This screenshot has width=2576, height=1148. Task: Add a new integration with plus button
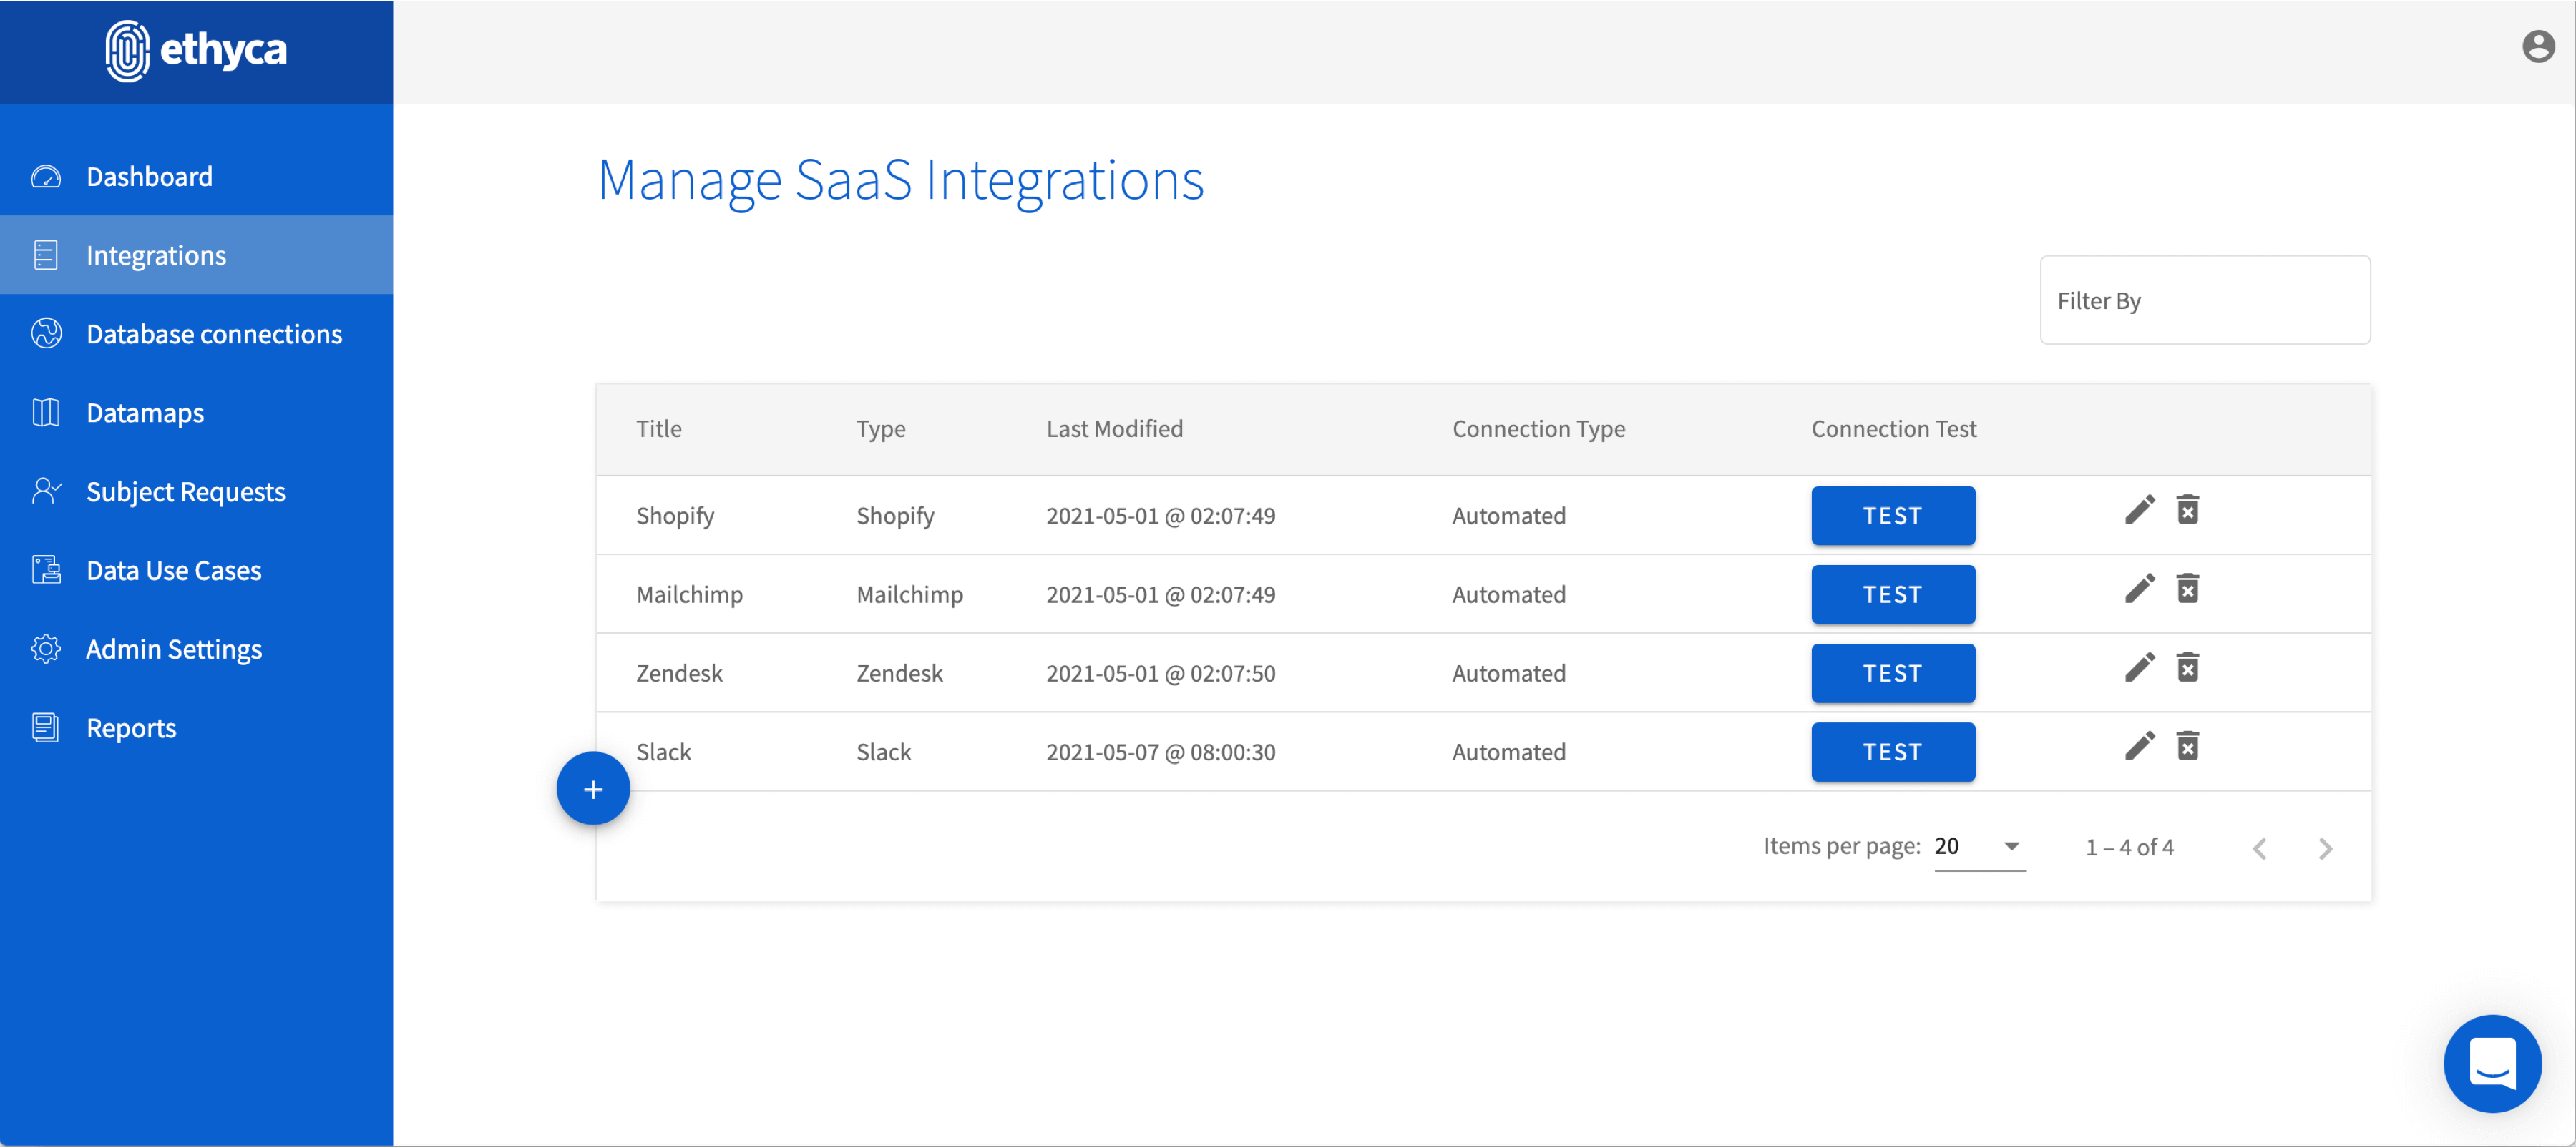(593, 789)
